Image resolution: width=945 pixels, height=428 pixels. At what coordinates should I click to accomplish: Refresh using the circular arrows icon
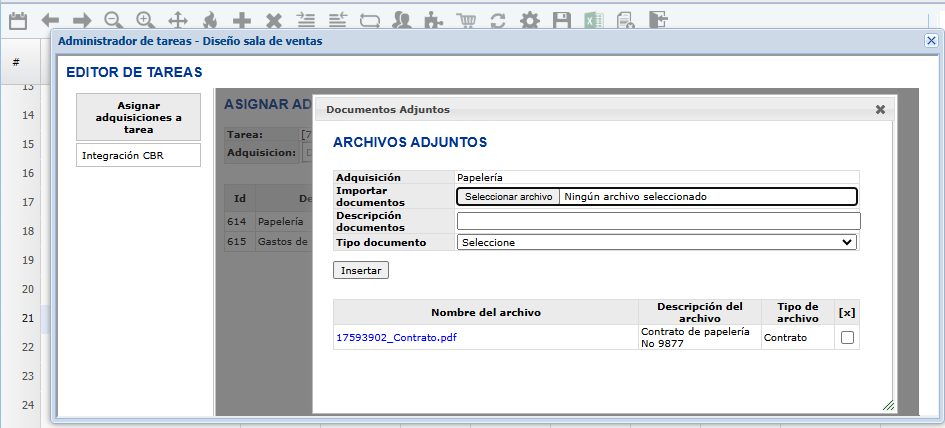coord(497,21)
